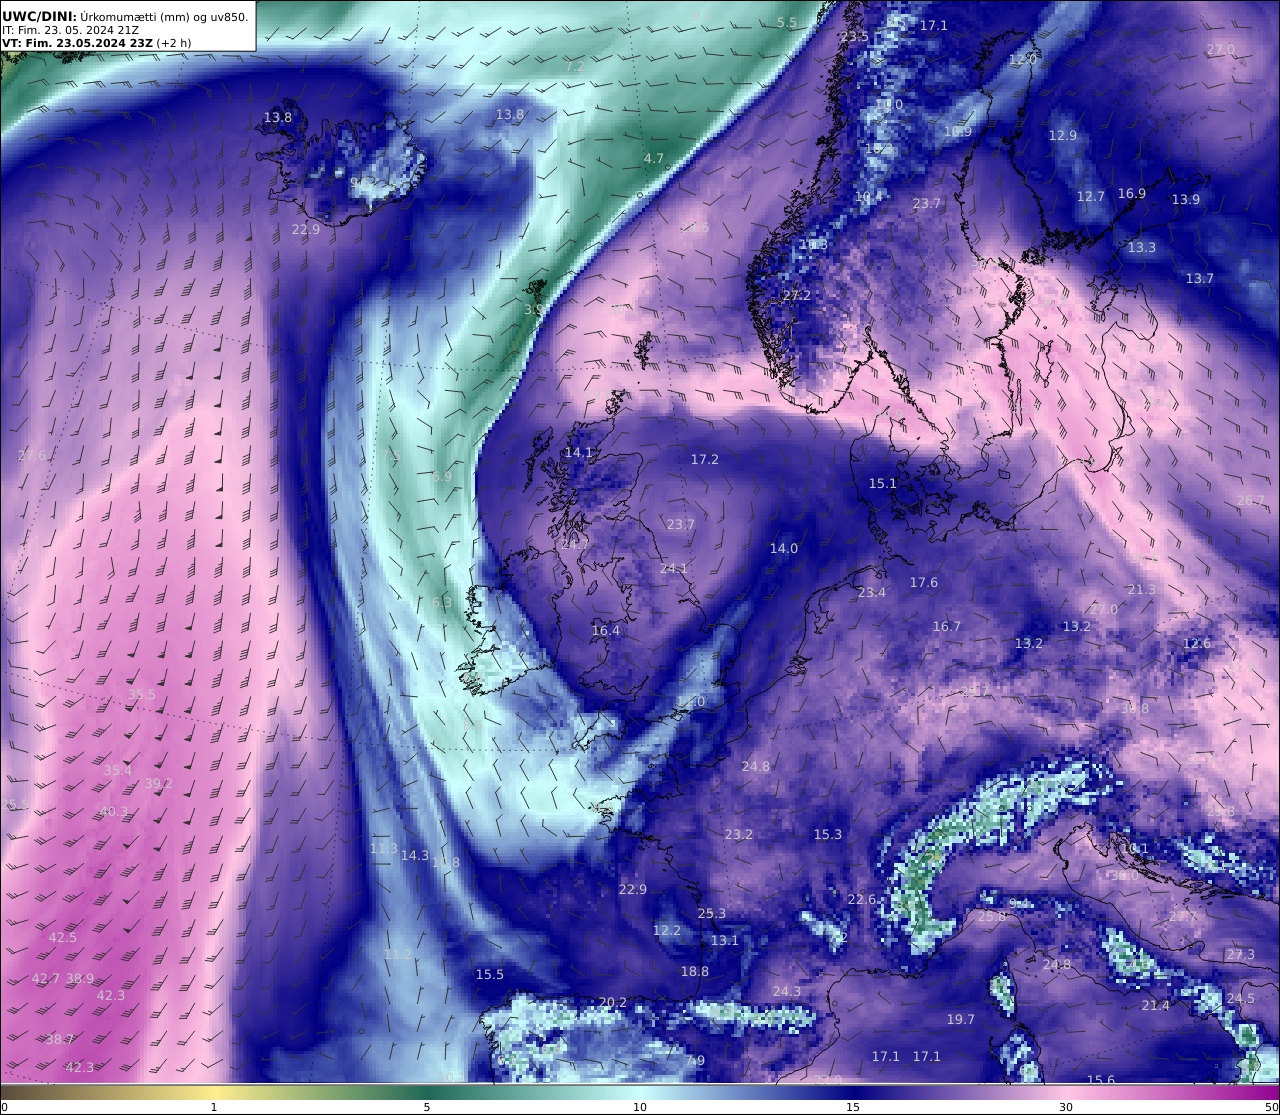Screen dimensions: 1280x1115
Task: Click the 27.6 value at left edge
Action: tap(32, 456)
